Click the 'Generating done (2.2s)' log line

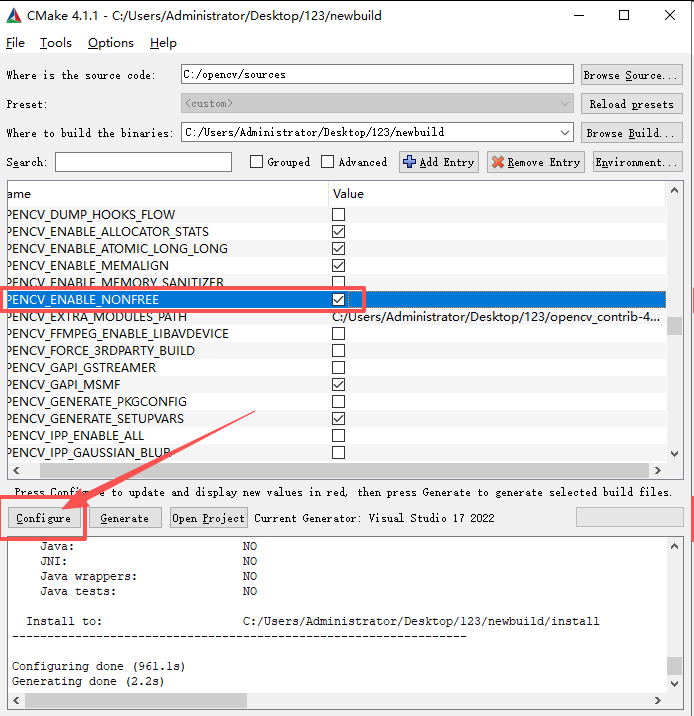point(88,681)
